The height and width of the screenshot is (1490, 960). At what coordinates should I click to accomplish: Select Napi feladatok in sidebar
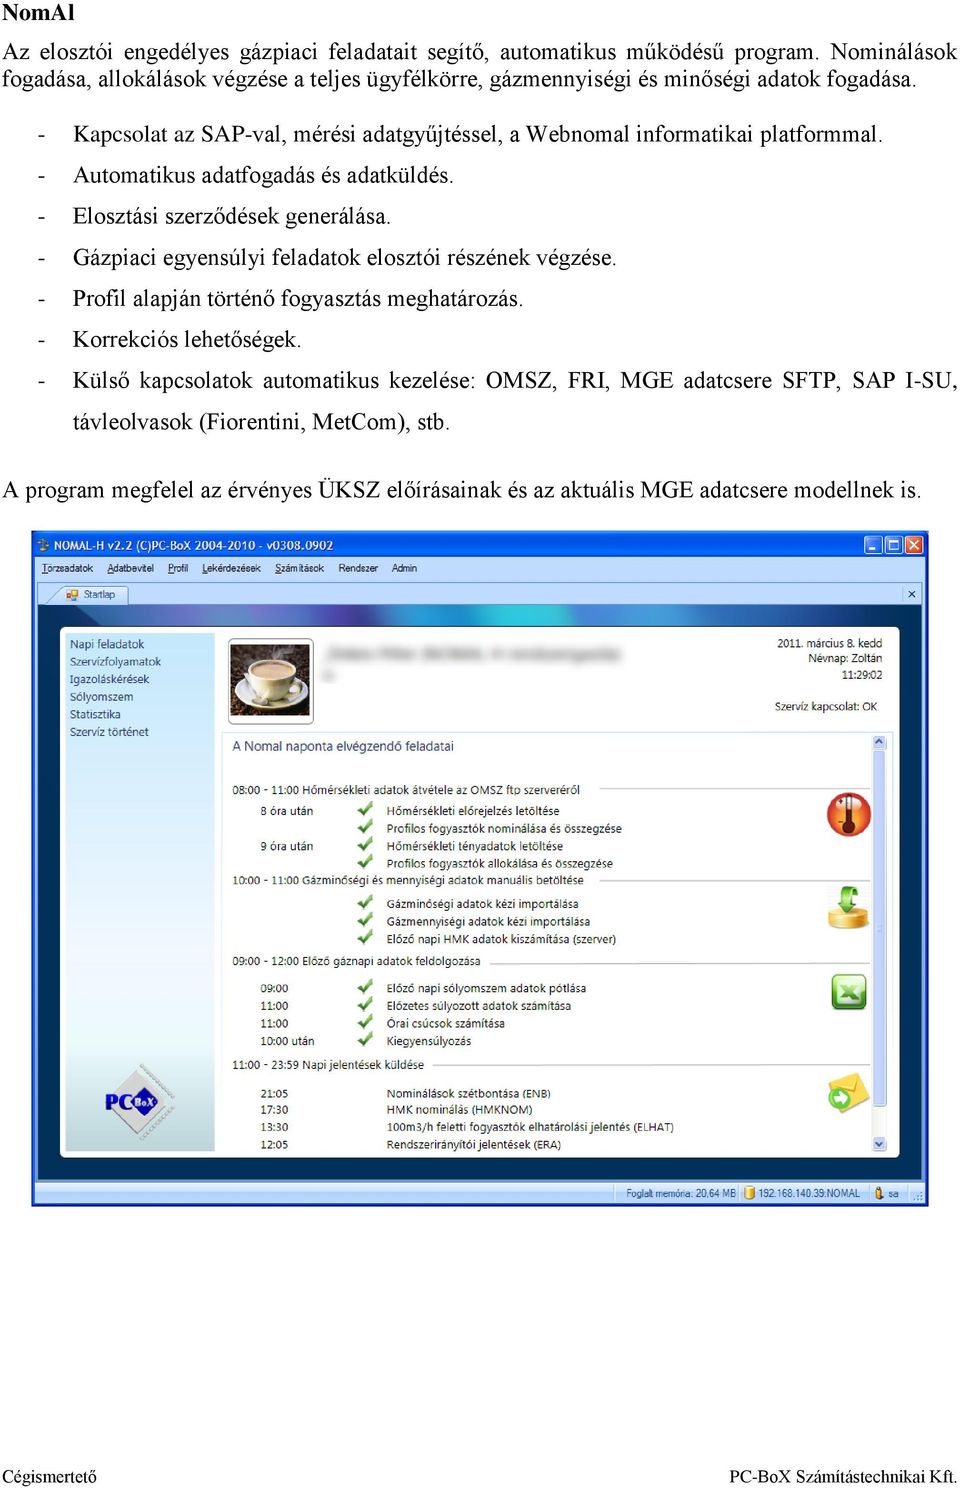[107, 644]
